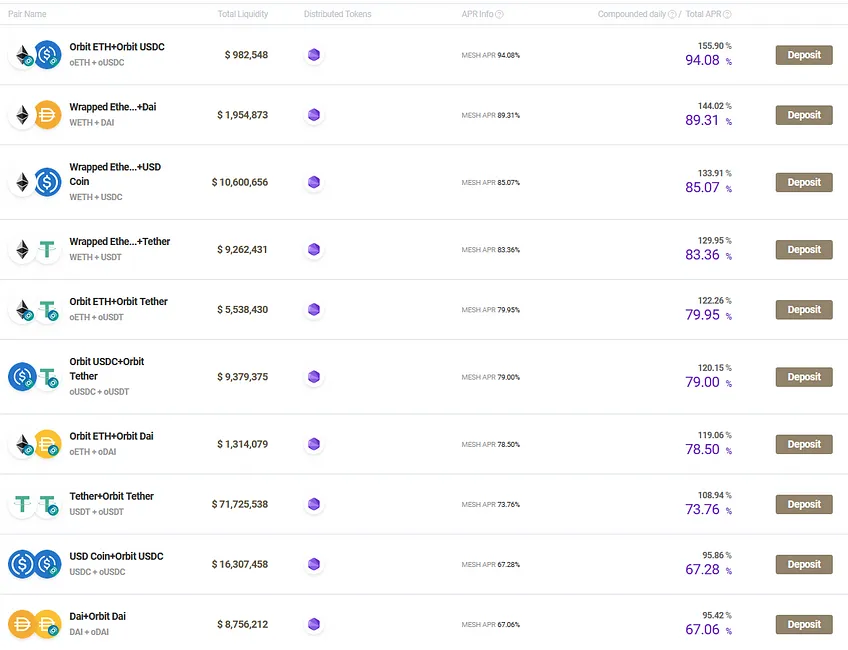Deposit into the WETH + USDC pool

coord(804,182)
